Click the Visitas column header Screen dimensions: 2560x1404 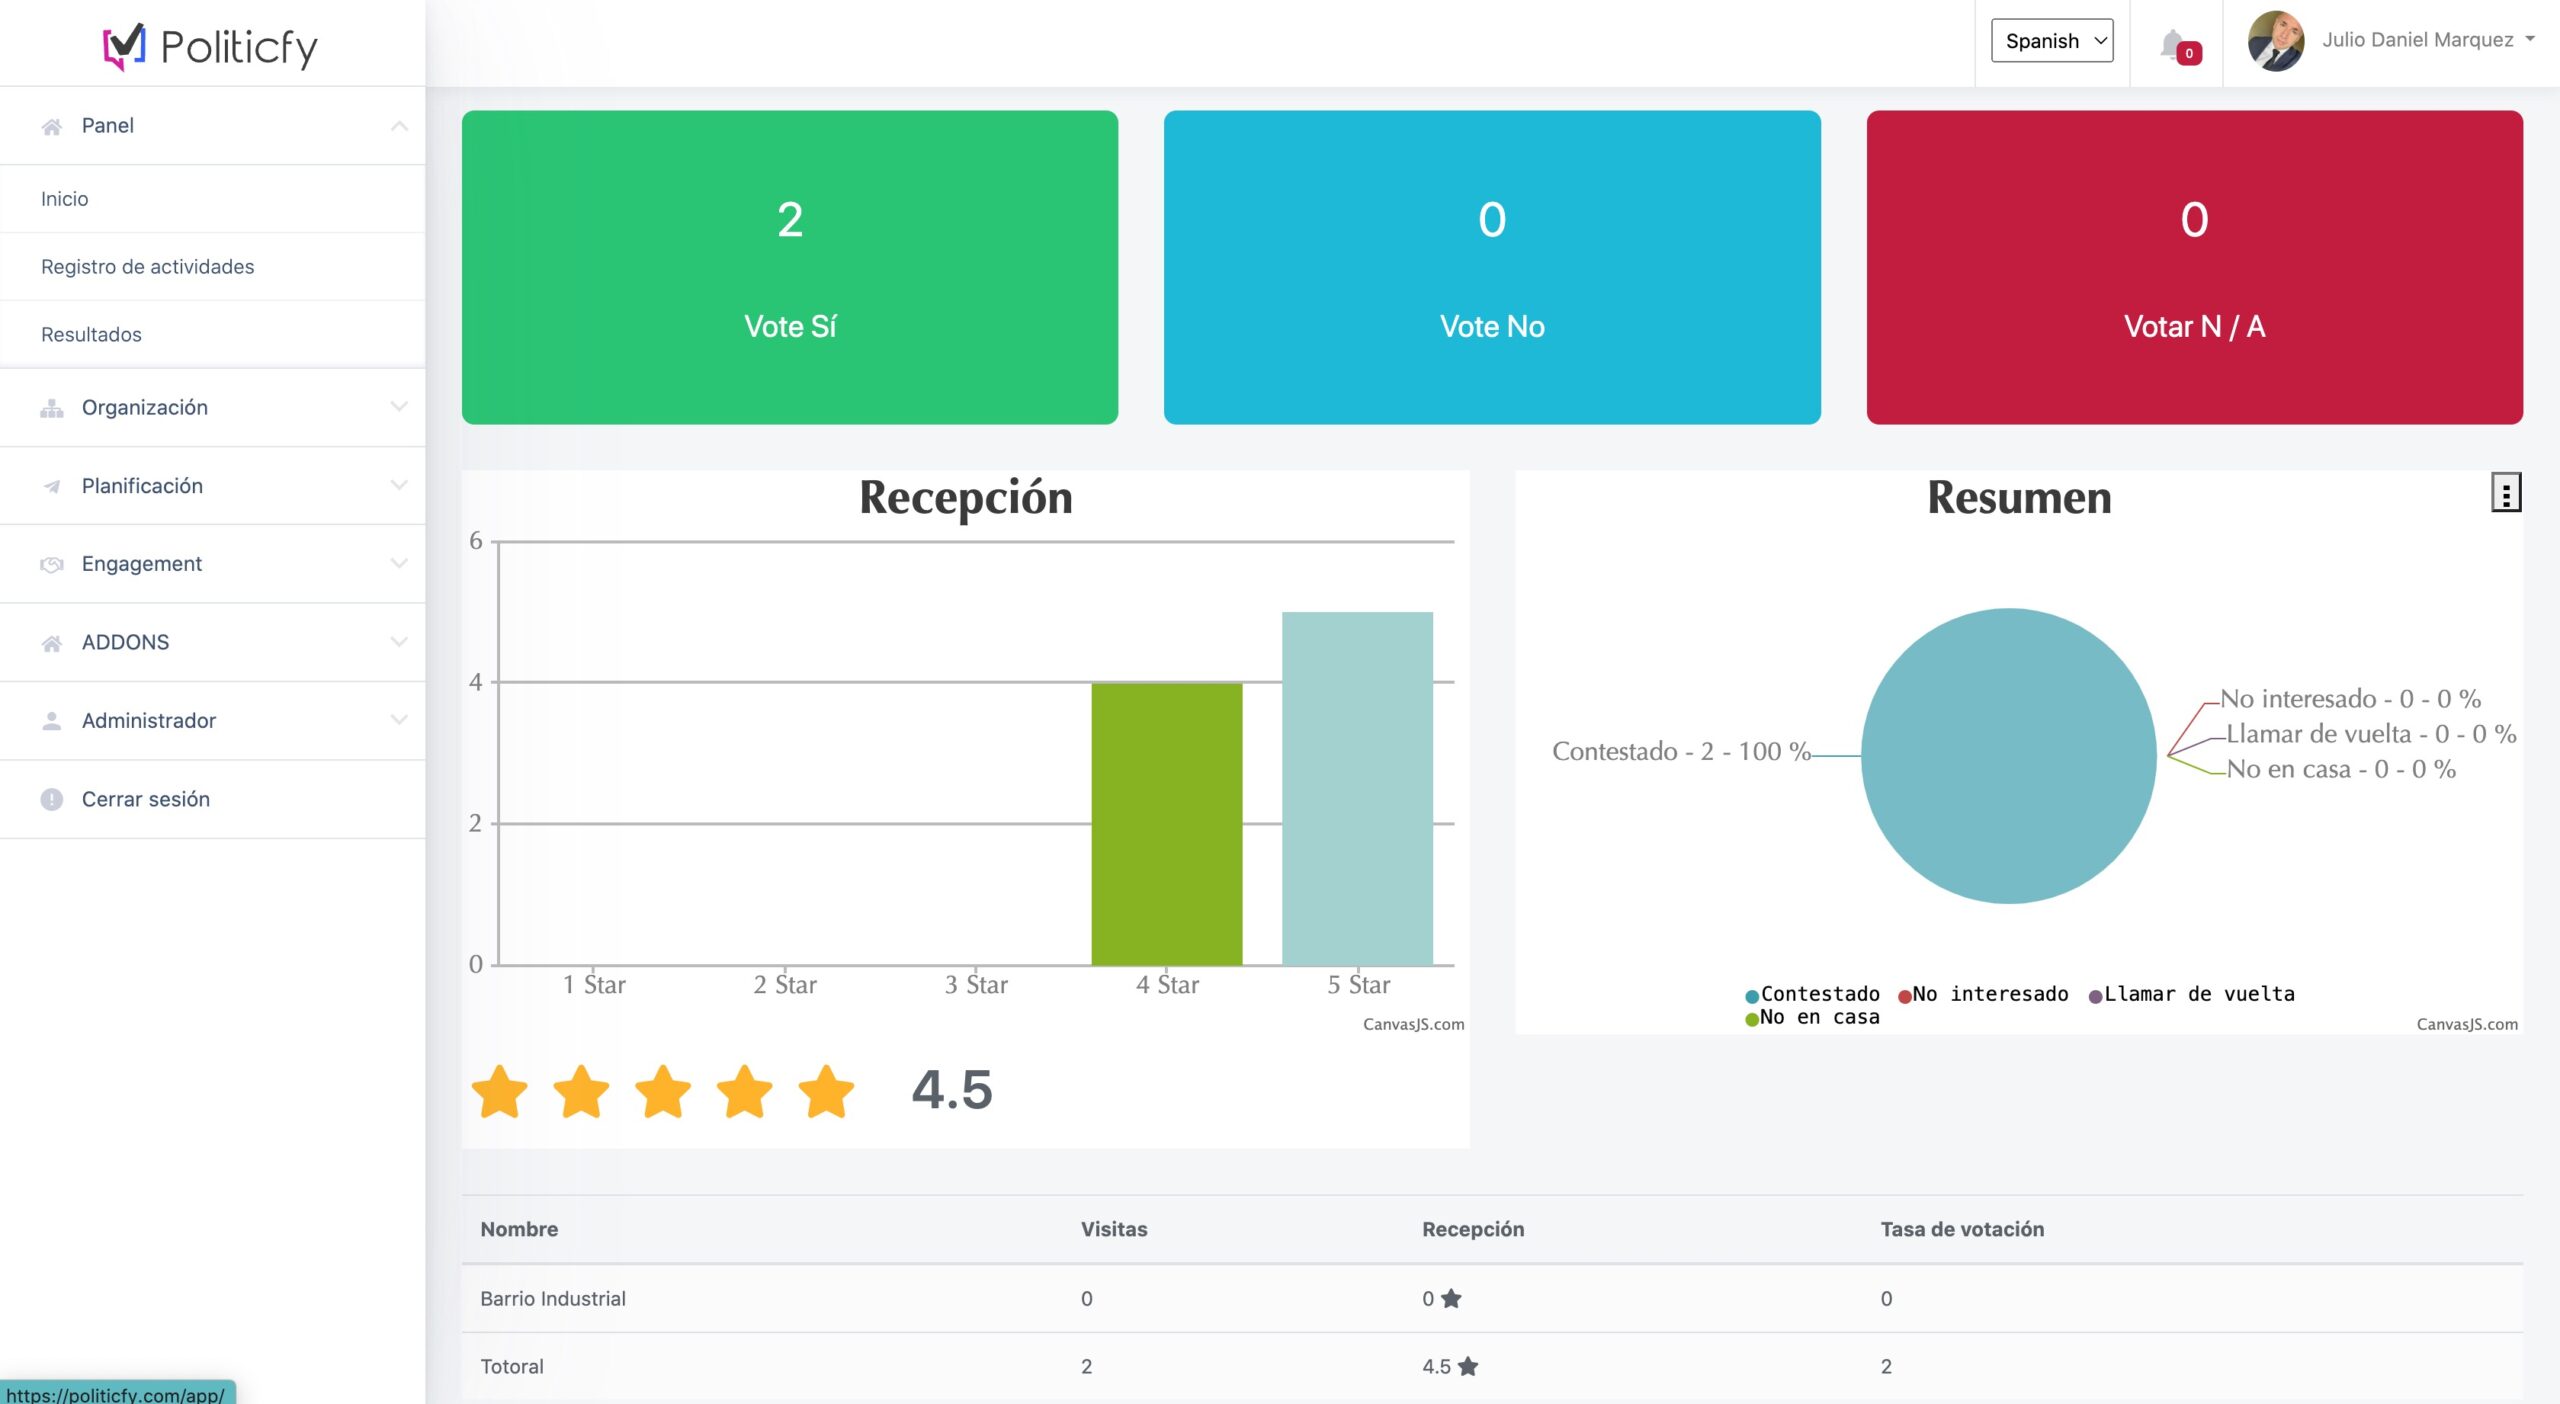pyautogui.click(x=1114, y=1229)
